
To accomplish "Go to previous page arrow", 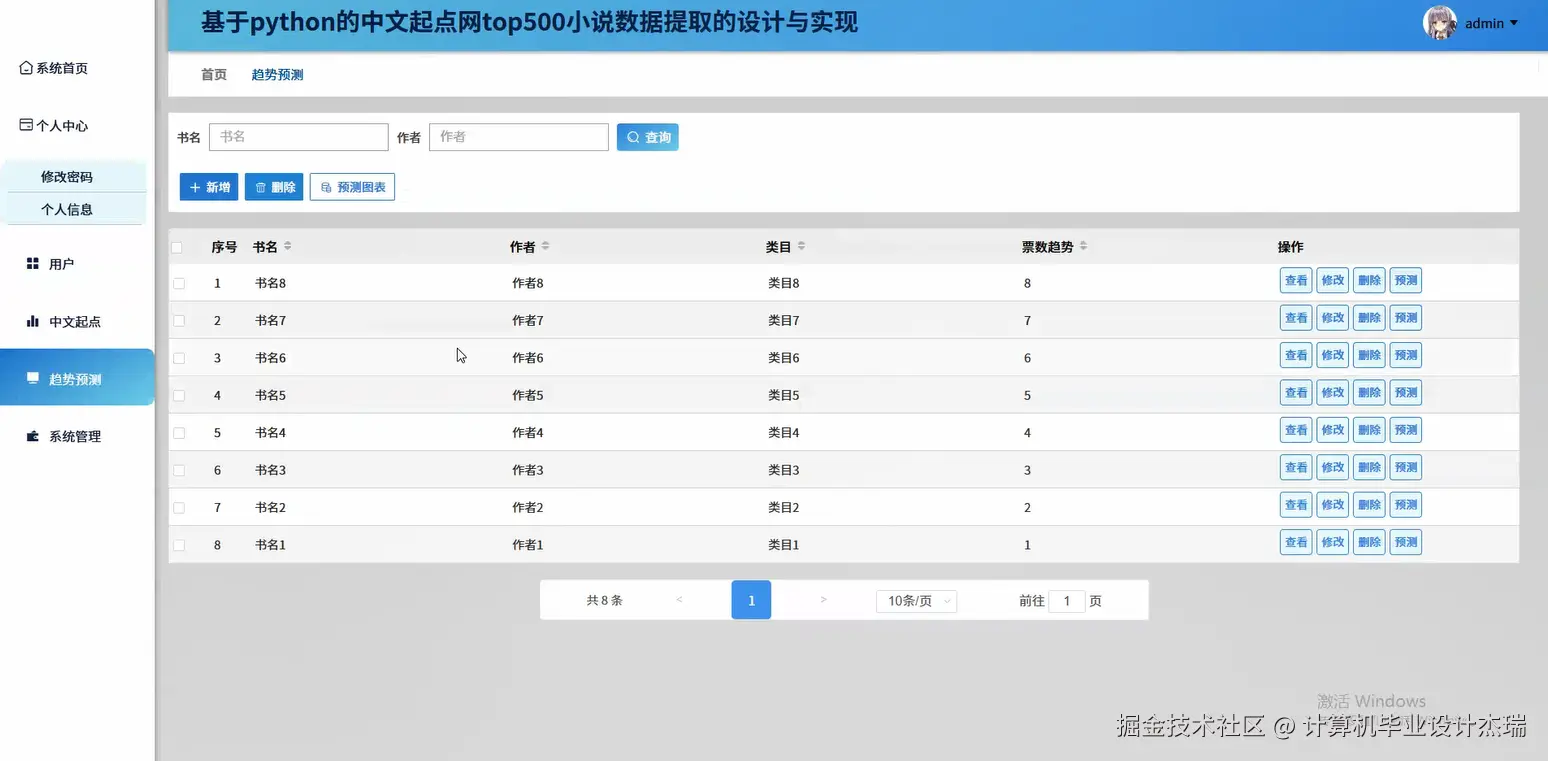I will coord(680,600).
